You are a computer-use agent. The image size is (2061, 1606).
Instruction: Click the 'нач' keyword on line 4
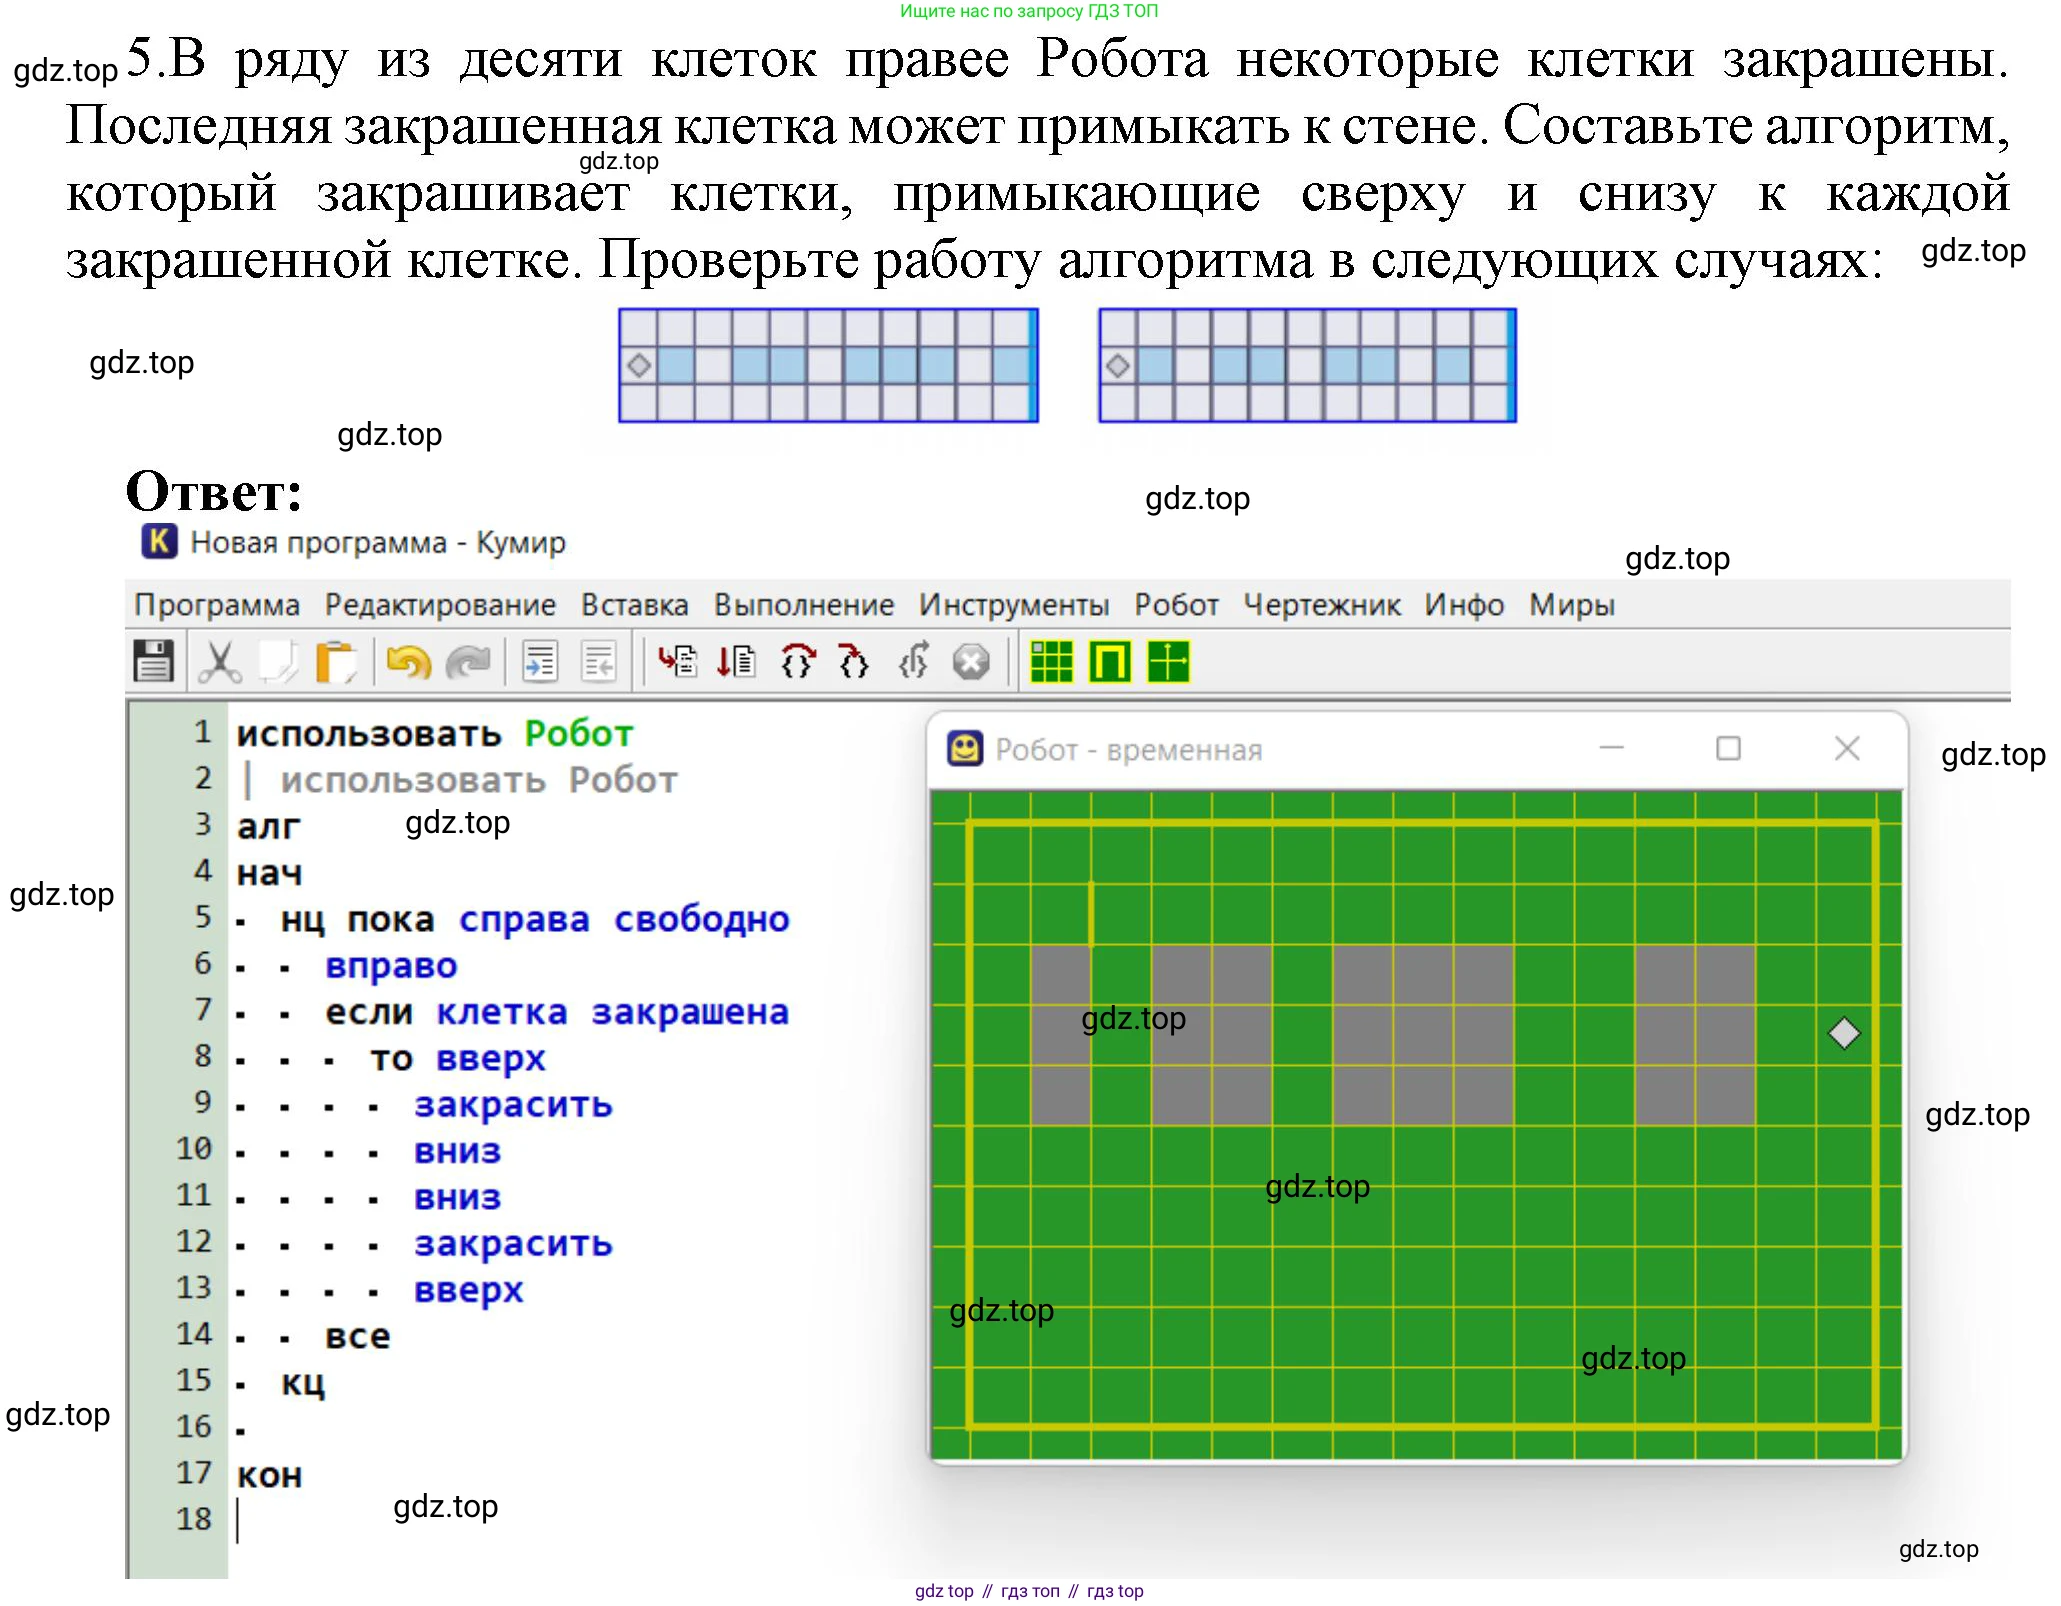[x=269, y=873]
